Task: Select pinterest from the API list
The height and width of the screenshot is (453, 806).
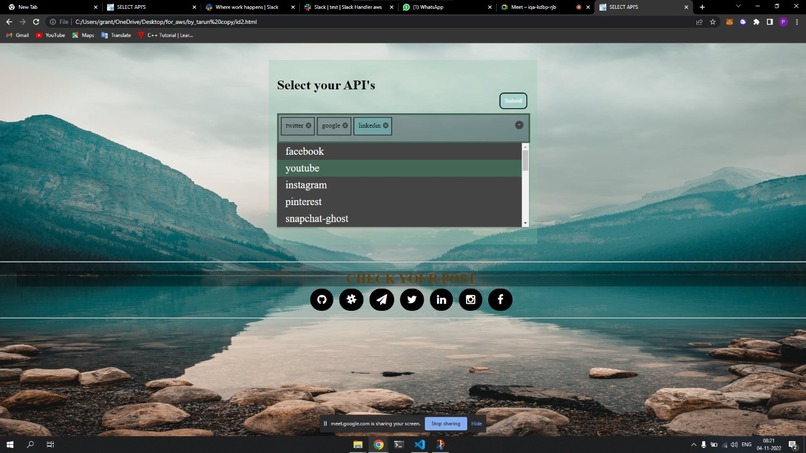Action: coord(399,202)
